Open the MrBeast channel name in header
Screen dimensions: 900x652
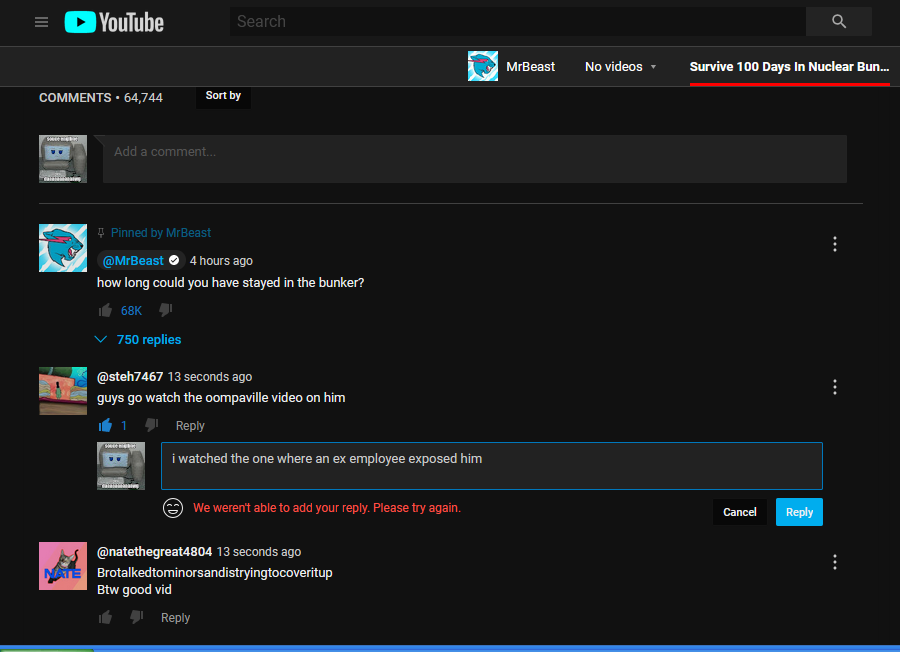(530, 67)
